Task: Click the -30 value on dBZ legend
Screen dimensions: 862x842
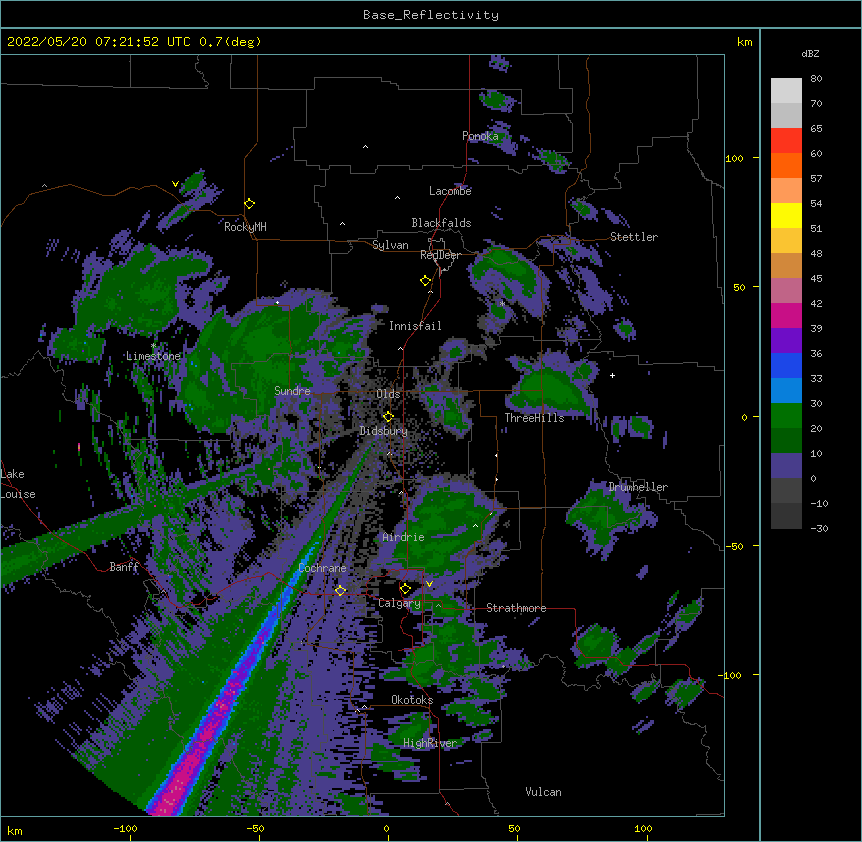Action: pyautogui.click(x=819, y=529)
